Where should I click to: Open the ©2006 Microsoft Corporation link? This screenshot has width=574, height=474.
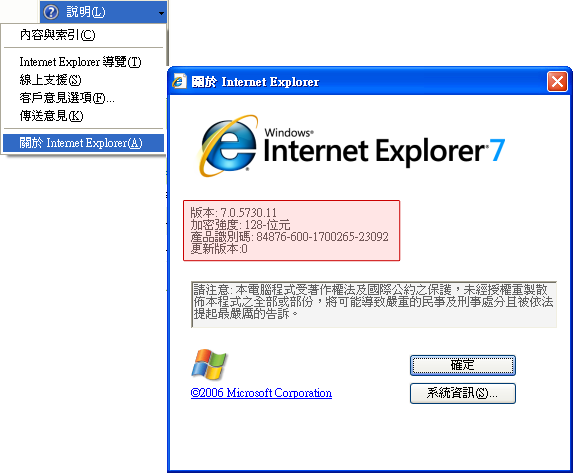click(x=261, y=393)
